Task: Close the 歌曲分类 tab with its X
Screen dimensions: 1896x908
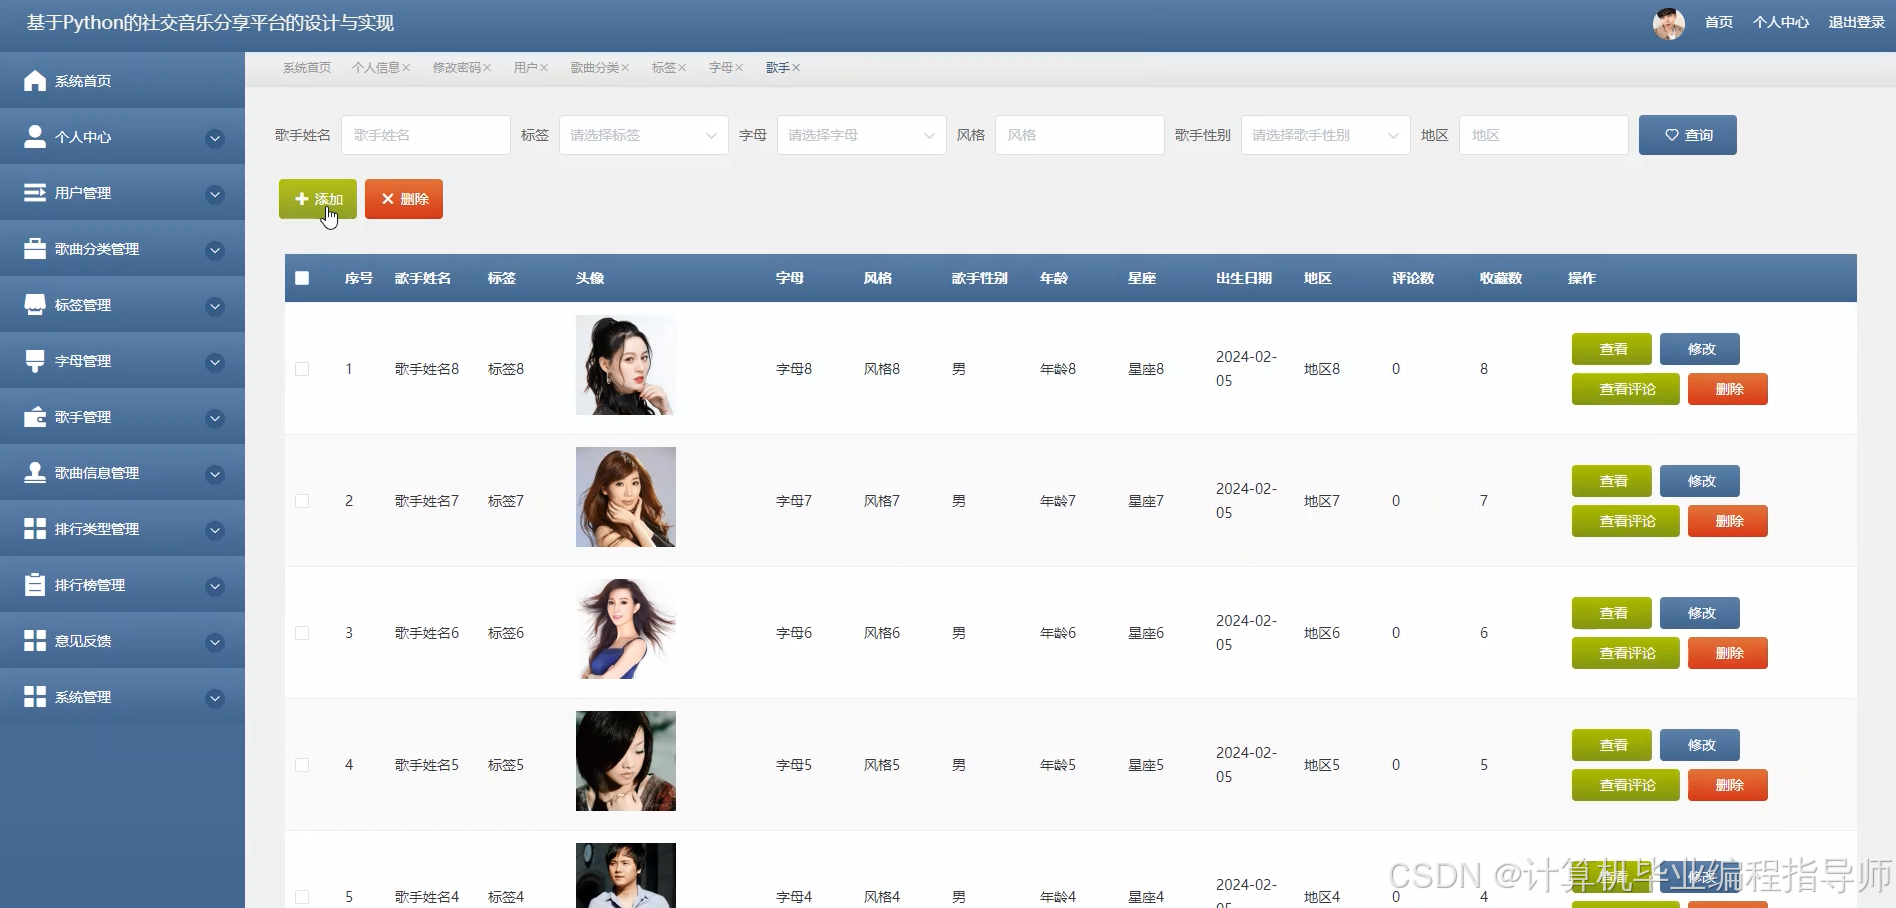Action: click(625, 68)
